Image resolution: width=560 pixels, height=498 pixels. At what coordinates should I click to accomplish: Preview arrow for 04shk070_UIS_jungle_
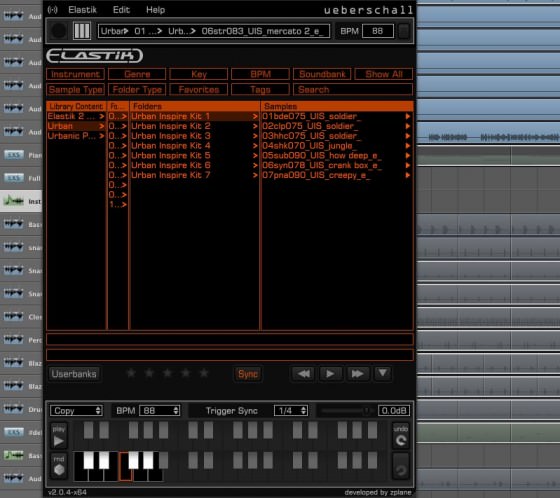408,146
